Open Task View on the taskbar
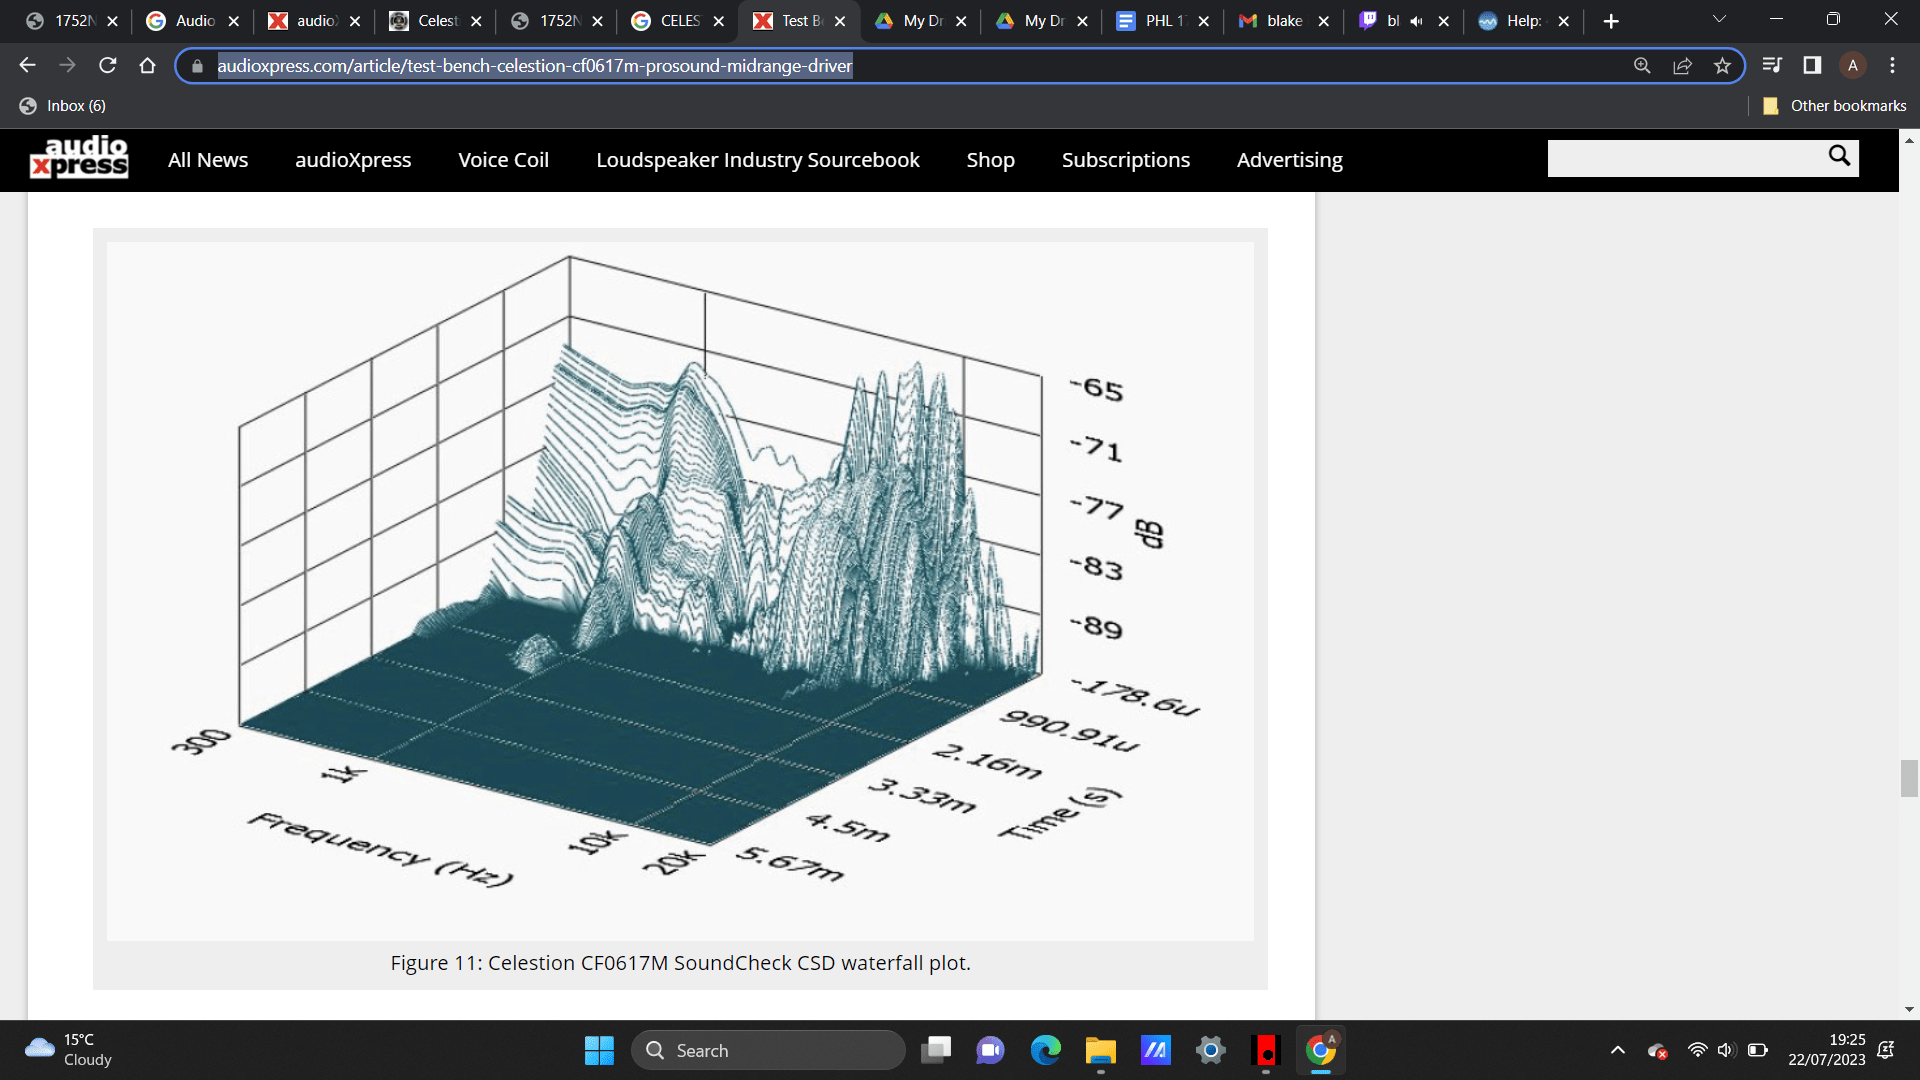This screenshot has height=1080, width=1920. pyautogui.click(x=936, y=1050)
